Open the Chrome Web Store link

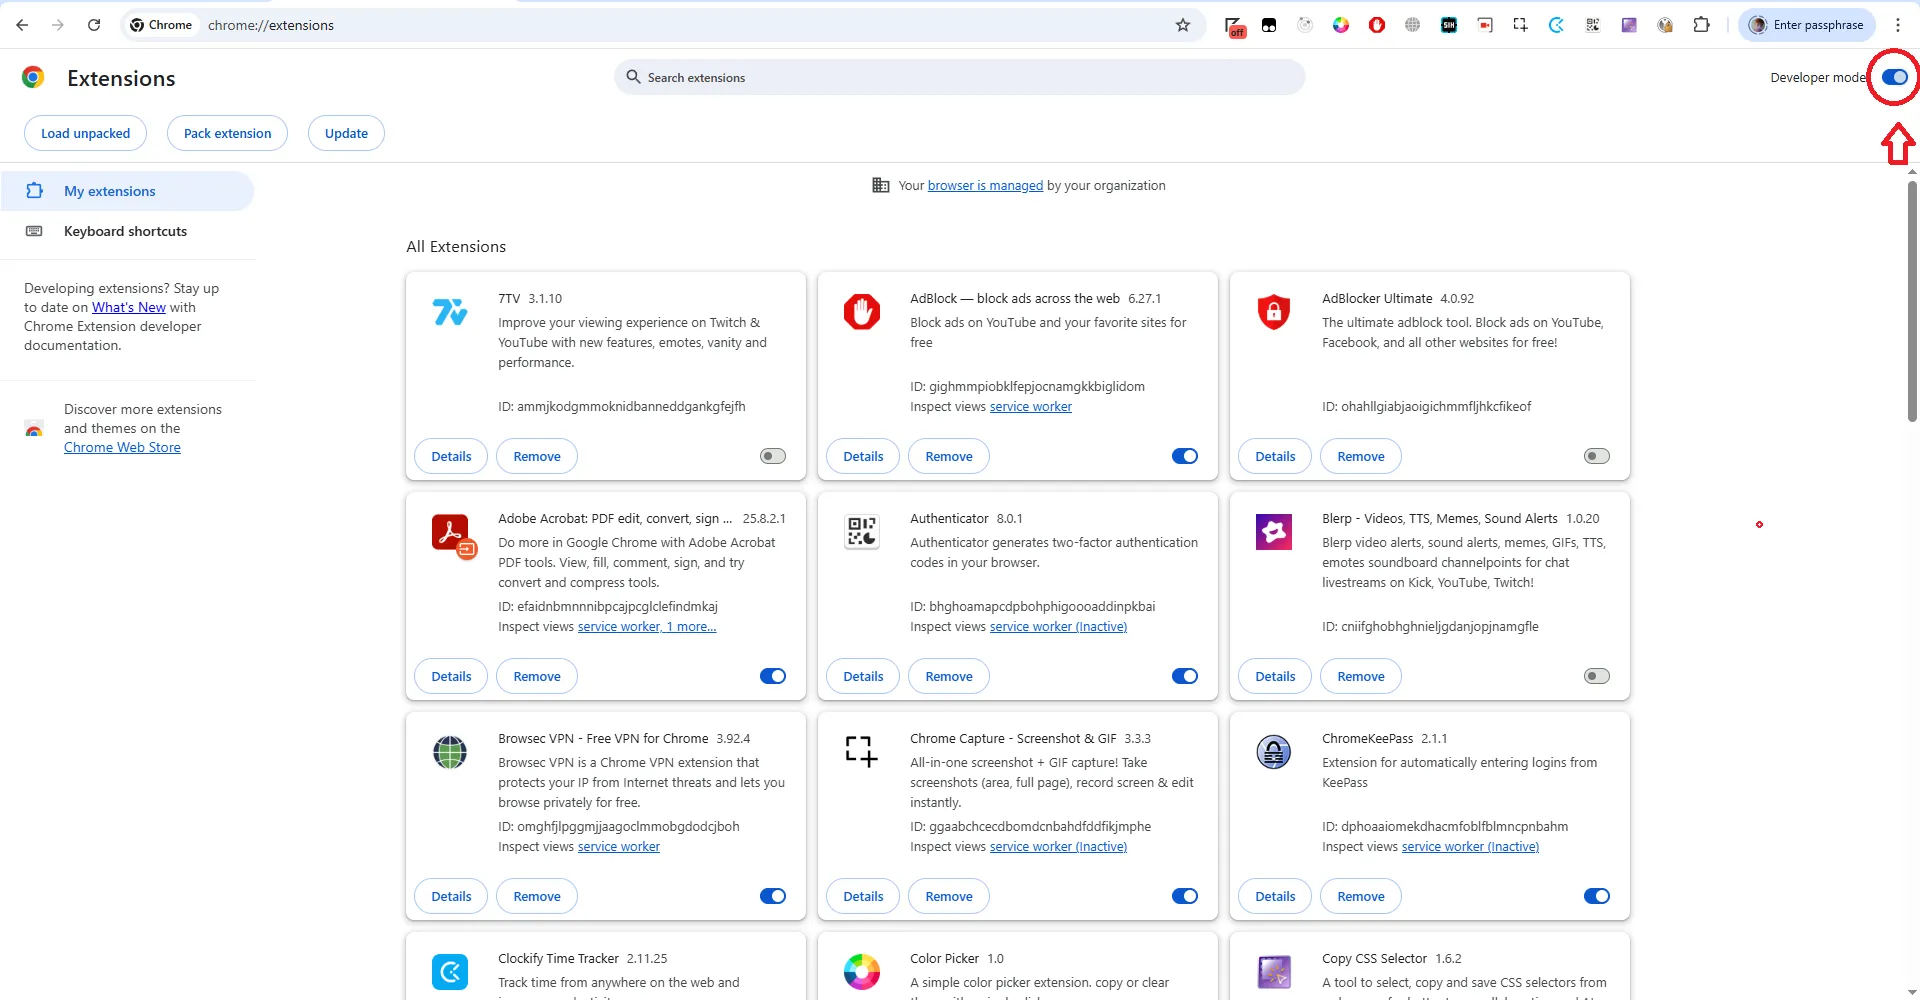pyautogui.click(x=122, y=447)
